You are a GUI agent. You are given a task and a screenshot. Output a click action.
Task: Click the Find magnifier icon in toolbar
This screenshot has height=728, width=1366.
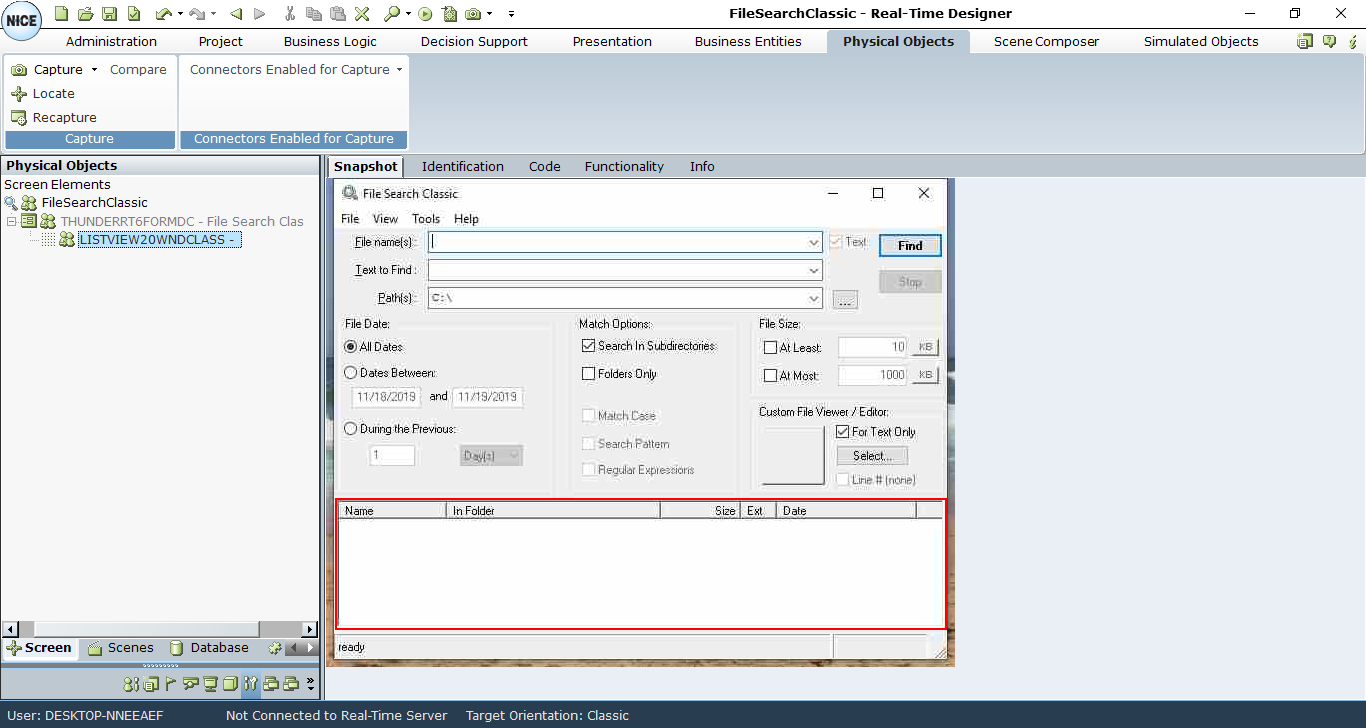point(392,14)
